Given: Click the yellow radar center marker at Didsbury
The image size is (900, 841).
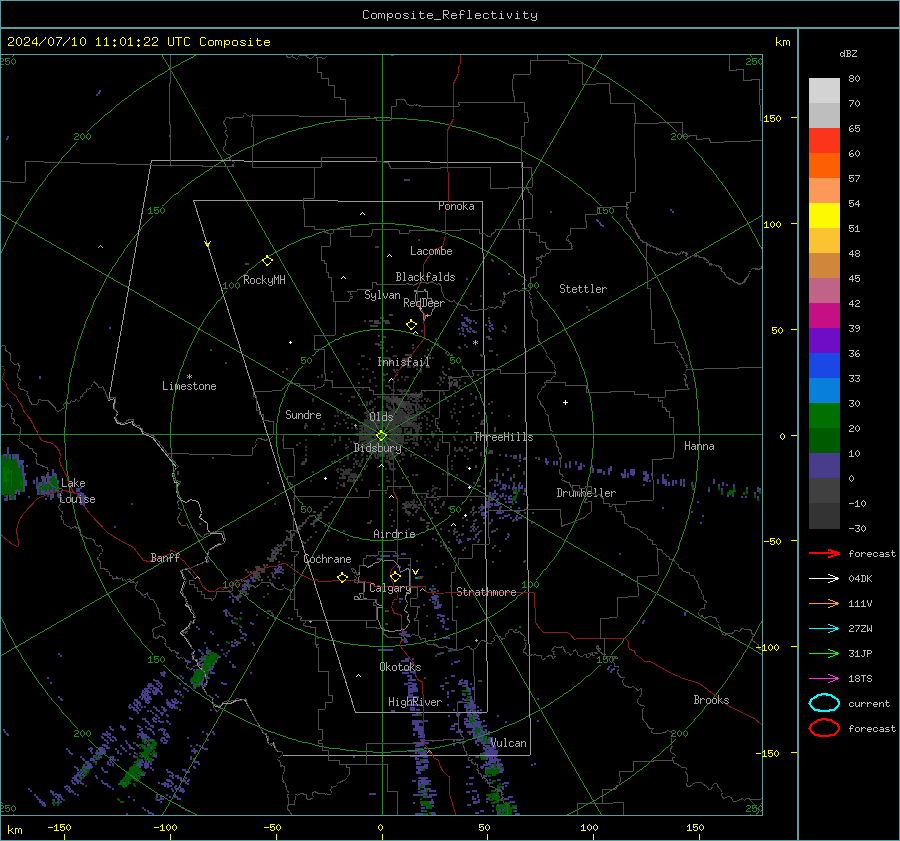Looking at the screenshot, I should point(382,436).
